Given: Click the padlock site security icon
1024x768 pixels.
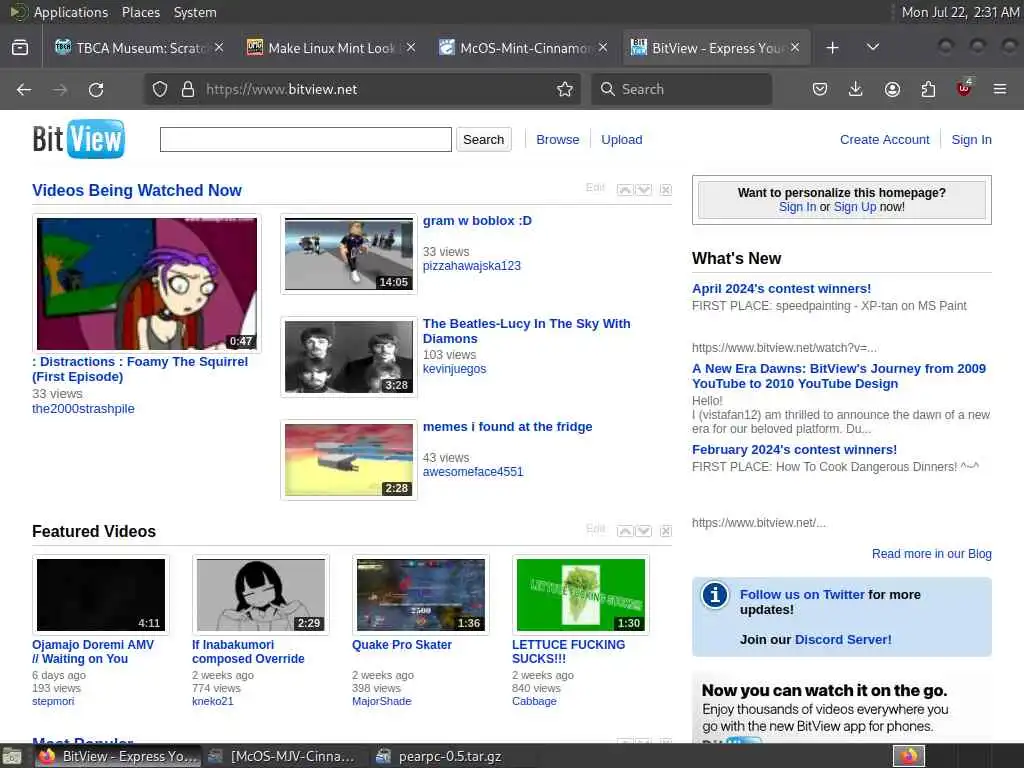Looking at the screenshot, I should (x=188, y=89).
